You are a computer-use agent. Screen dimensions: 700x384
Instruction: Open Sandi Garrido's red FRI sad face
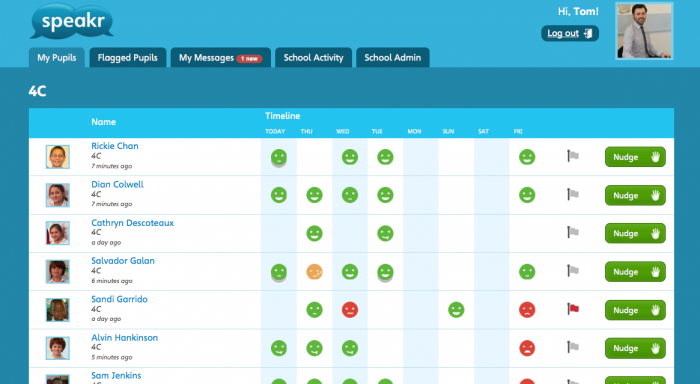(527, 310)
